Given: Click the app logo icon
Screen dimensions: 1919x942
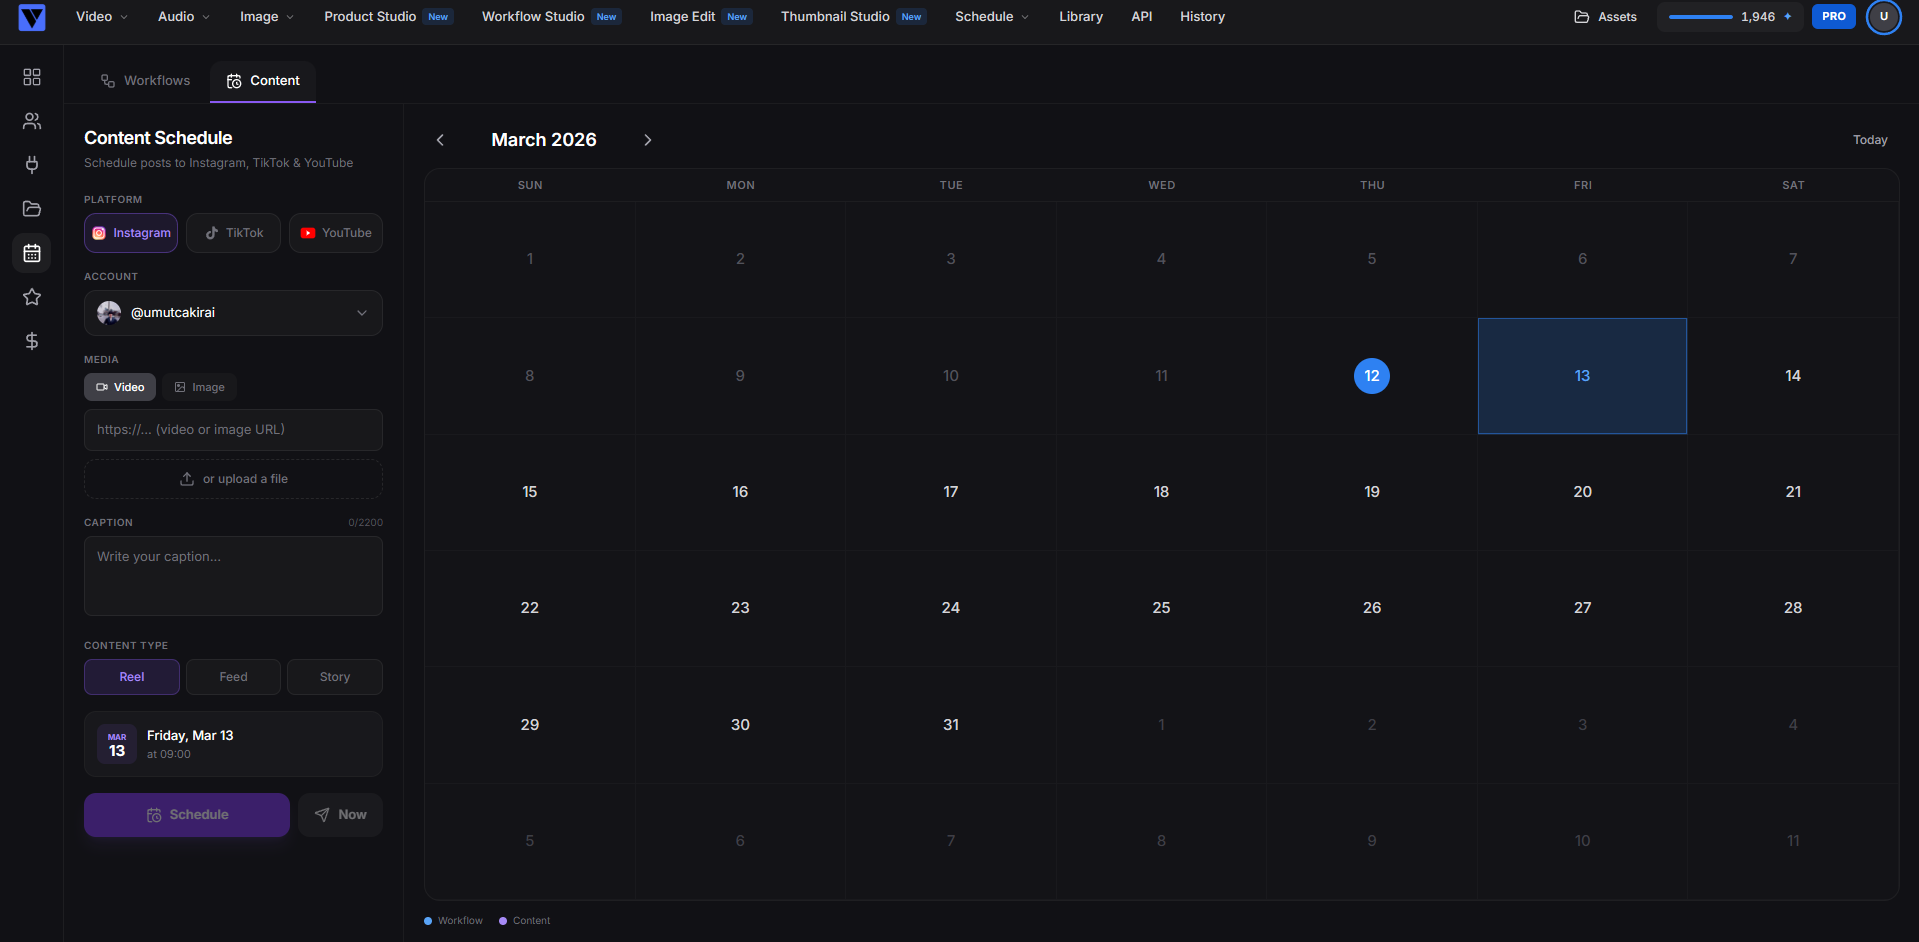Looking at the screenshot, I should coord(32,17).
